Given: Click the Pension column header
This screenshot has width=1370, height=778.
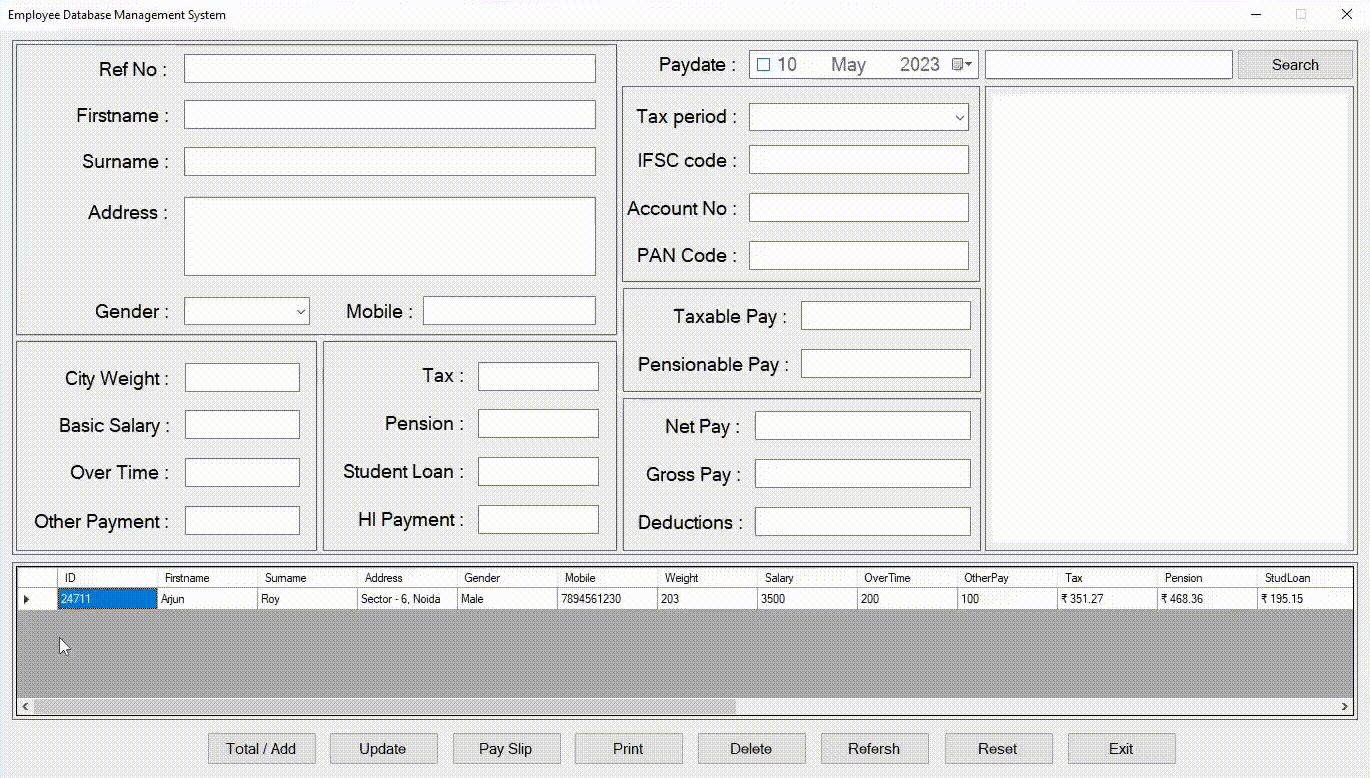Looking at the screenshot, I should tap(1208, 578).
